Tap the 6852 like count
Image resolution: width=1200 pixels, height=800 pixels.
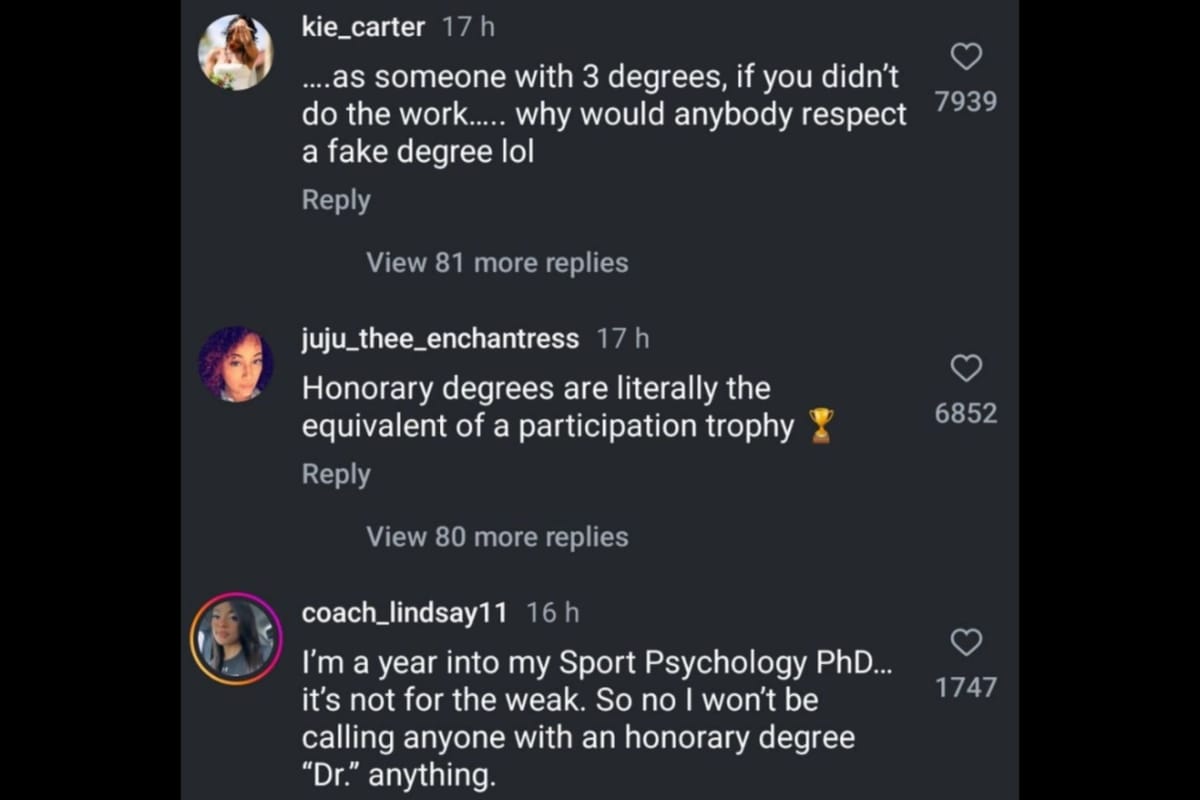966,413
